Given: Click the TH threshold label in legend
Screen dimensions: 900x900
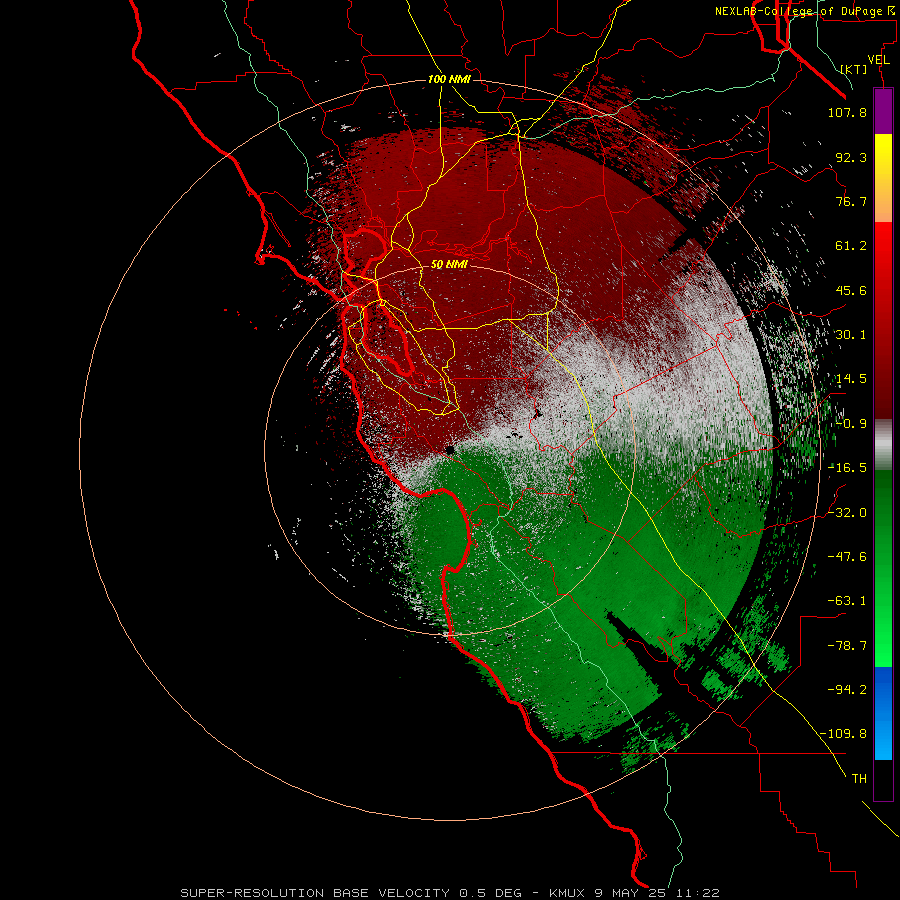Looking at the screenshot, I should pos(859,779).
